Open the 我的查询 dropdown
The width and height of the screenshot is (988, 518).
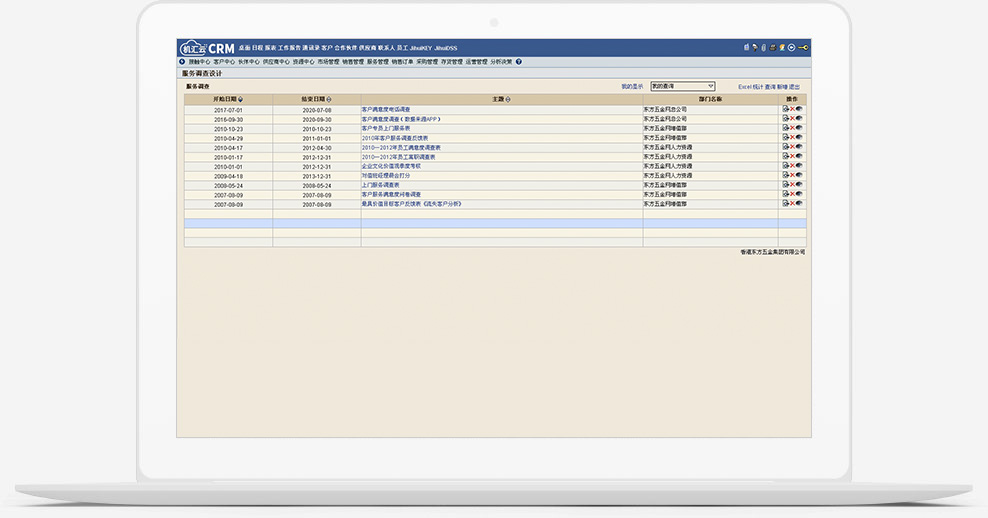point(682,87)
